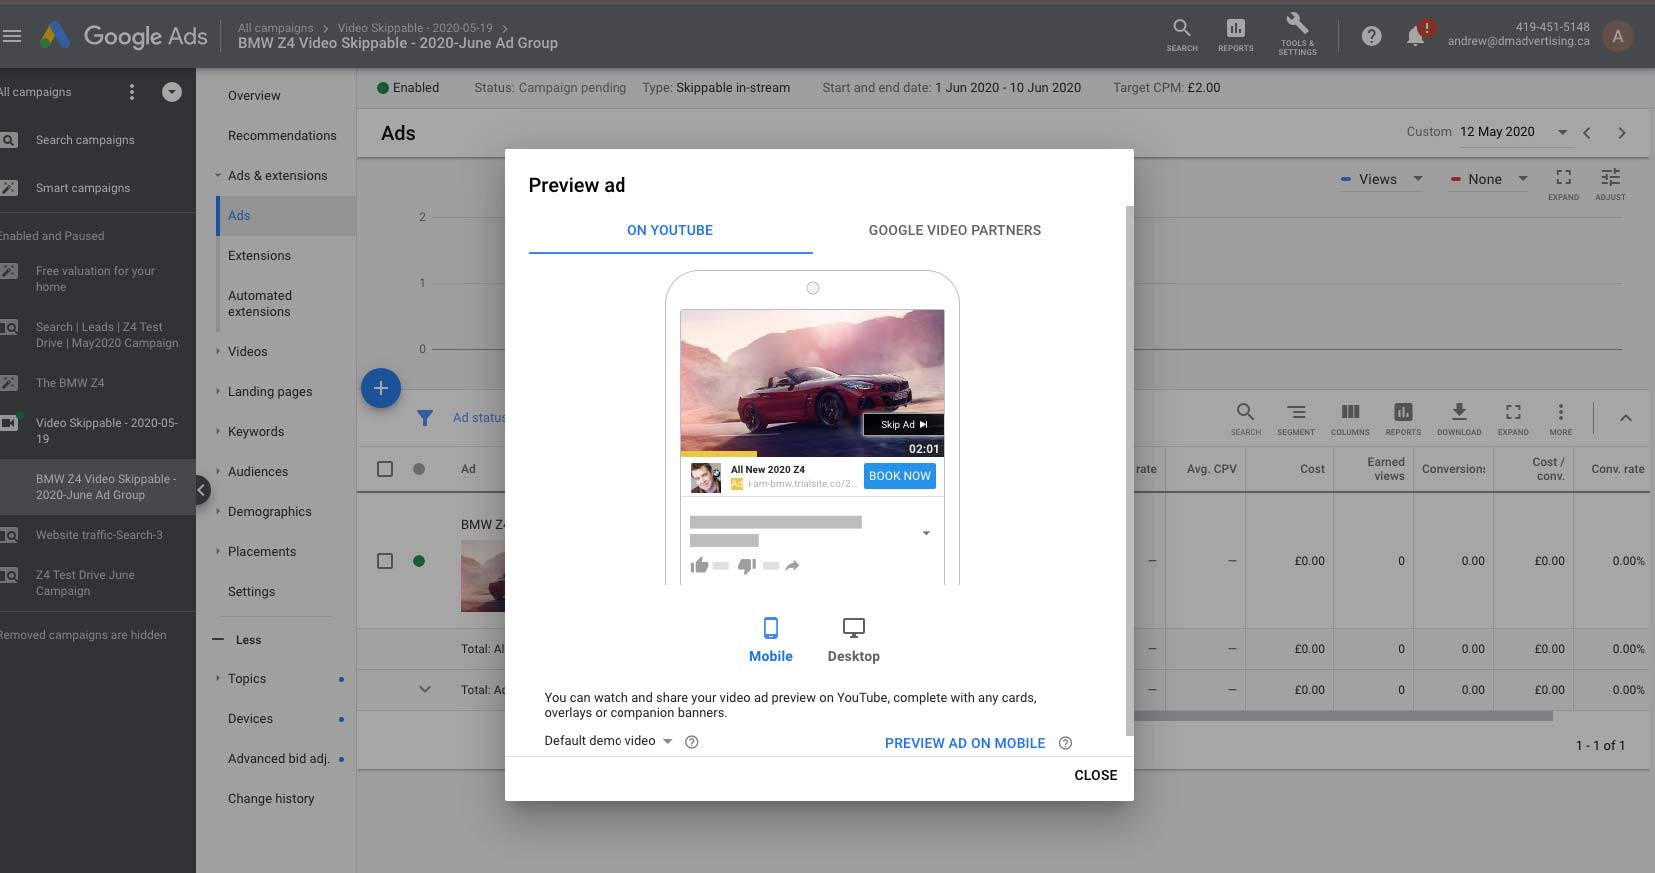
Task: Expand the video description arrow in preview
Action: click(926, 533)
